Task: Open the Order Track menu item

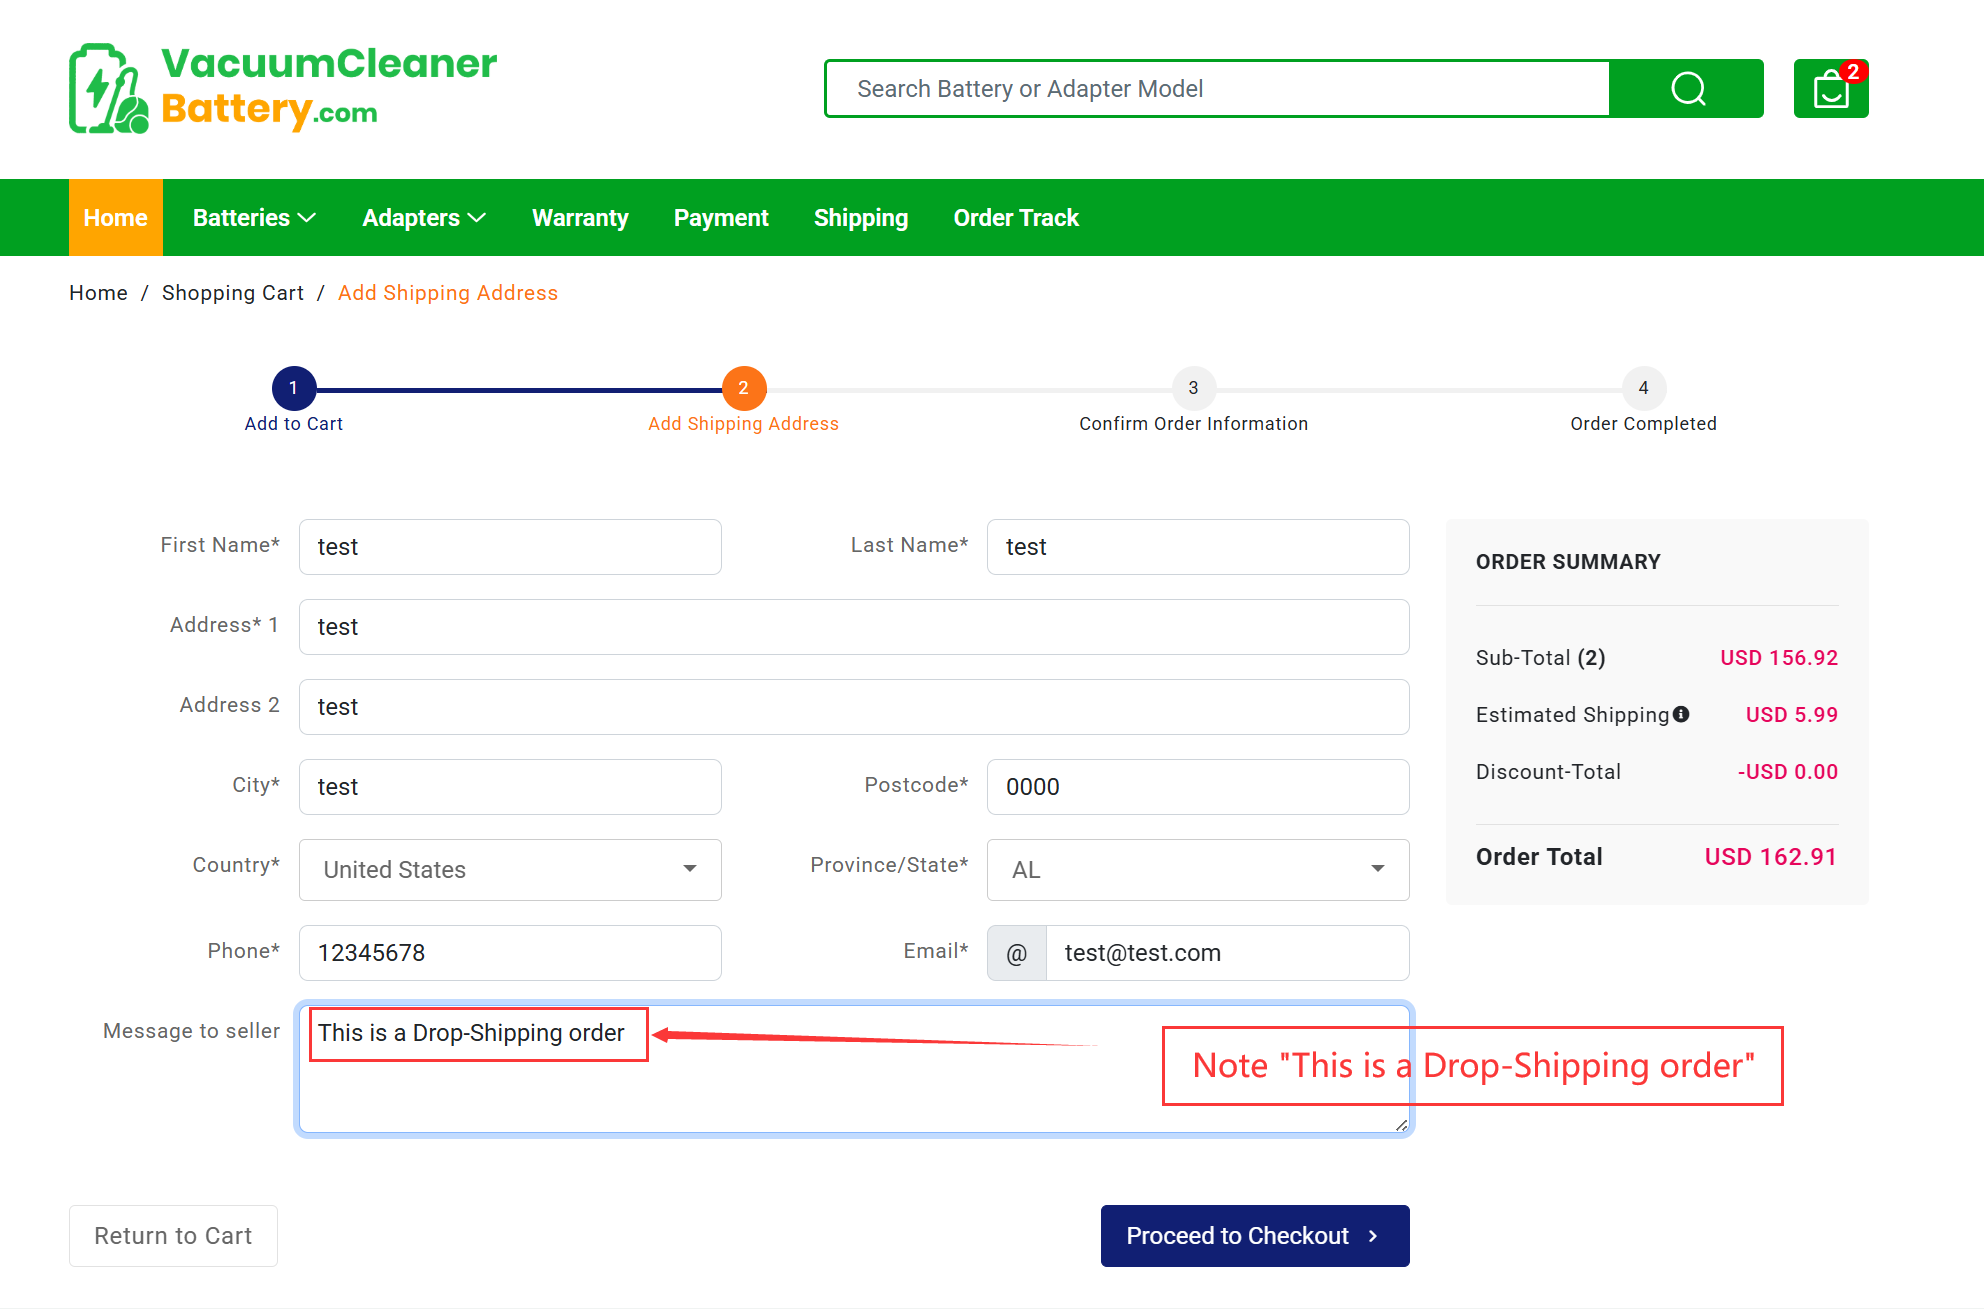Action: [x=1015, y=217]
